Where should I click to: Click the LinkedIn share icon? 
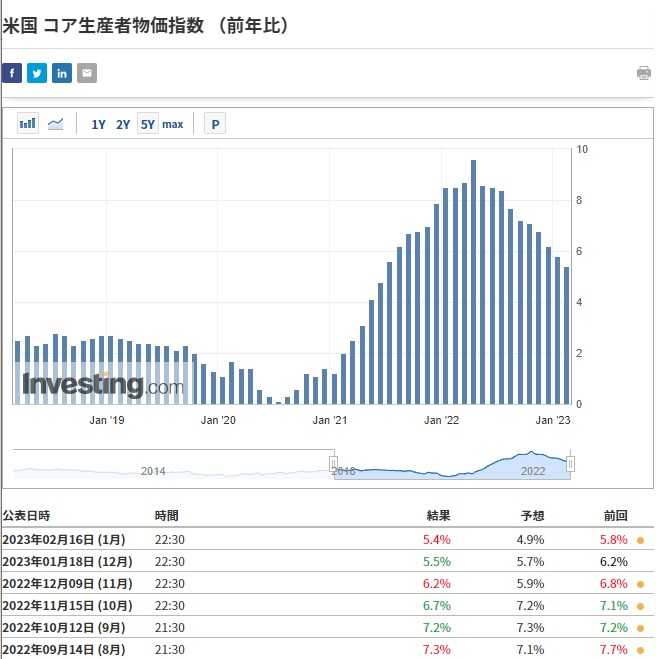pyautogui.click(x=62, y=73)
